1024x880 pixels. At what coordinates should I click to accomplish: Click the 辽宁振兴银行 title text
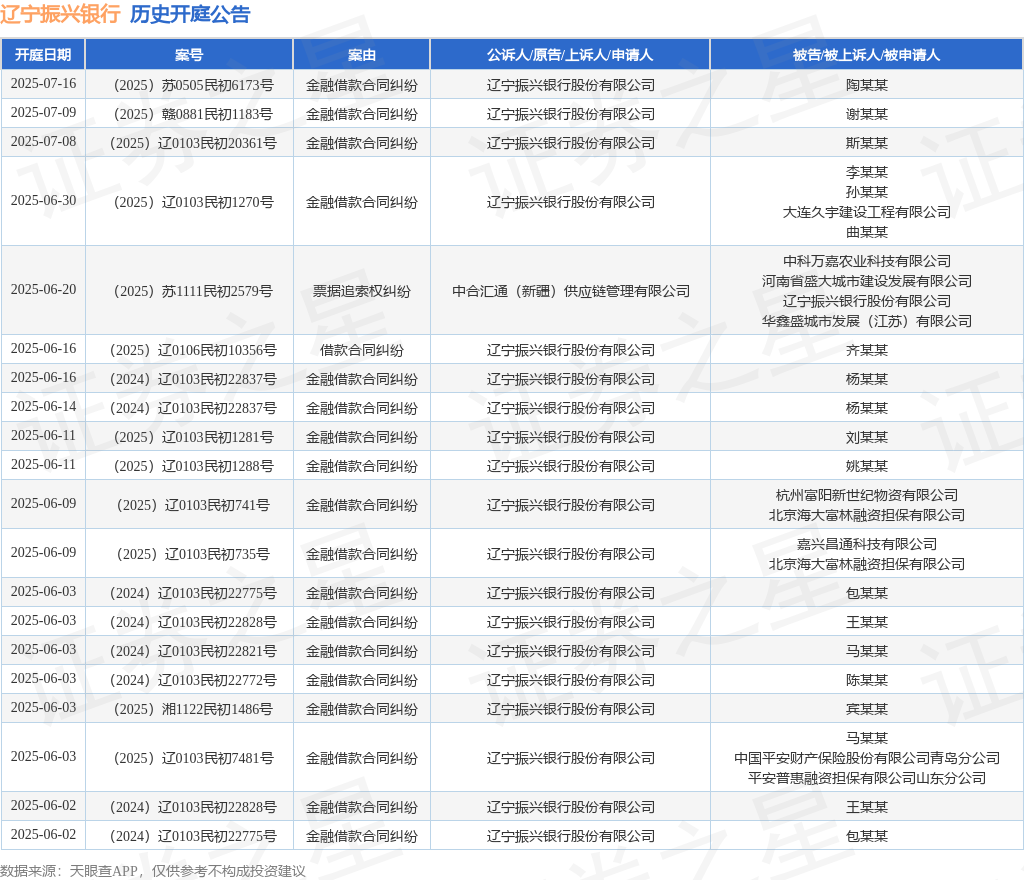click(x=60, y=14)
